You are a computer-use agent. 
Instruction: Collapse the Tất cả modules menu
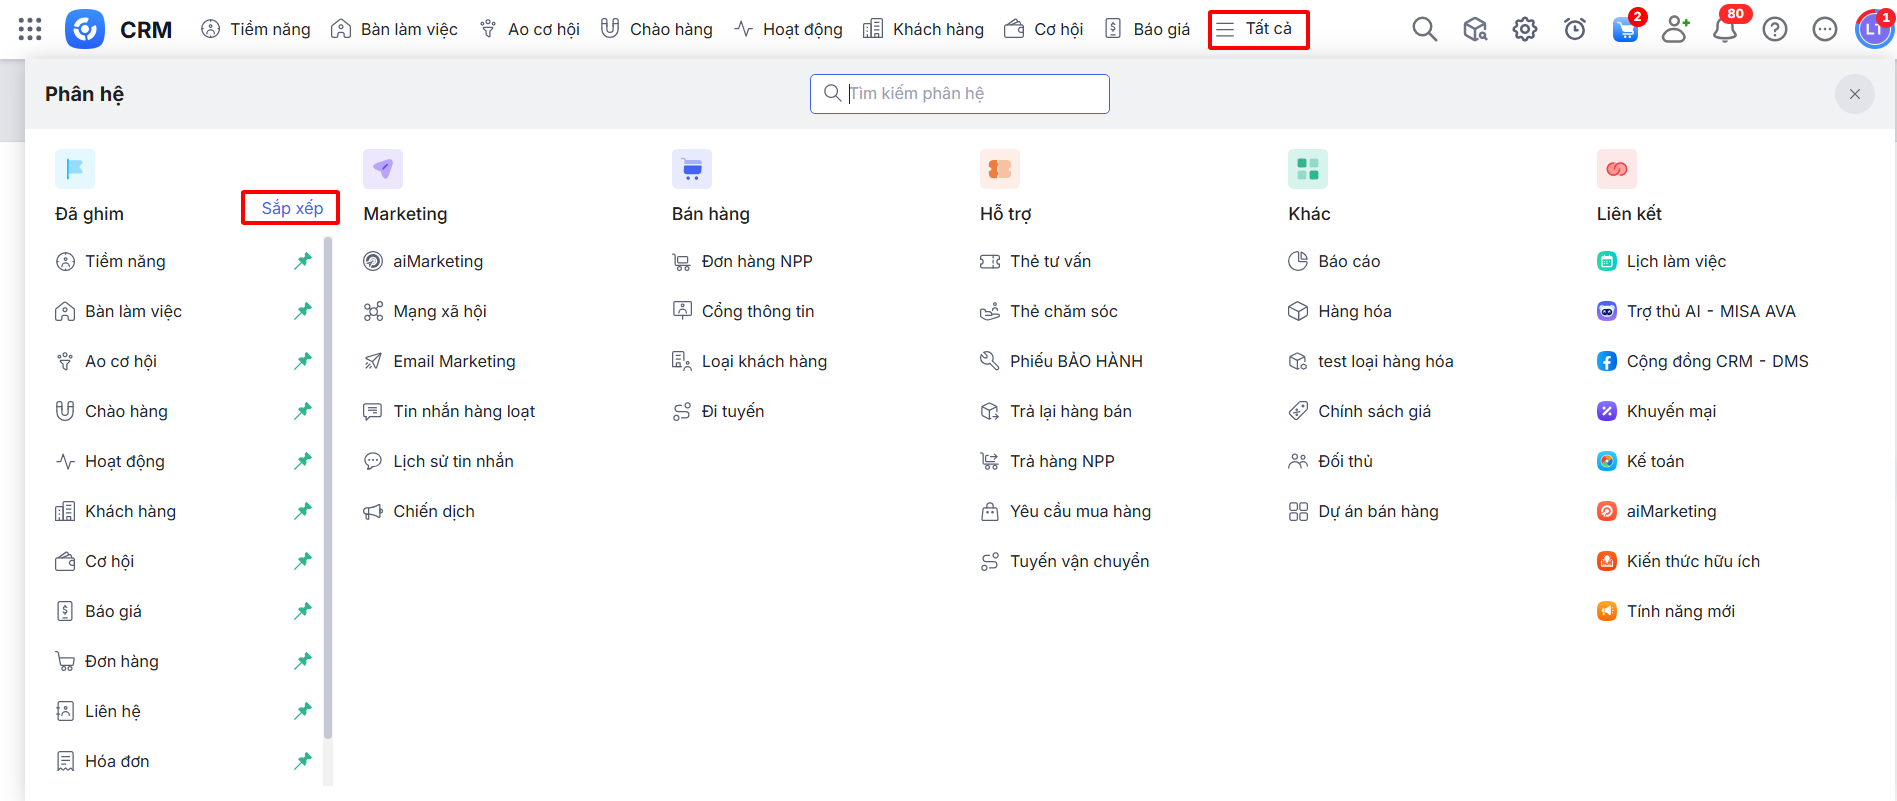coord(1257,29)
